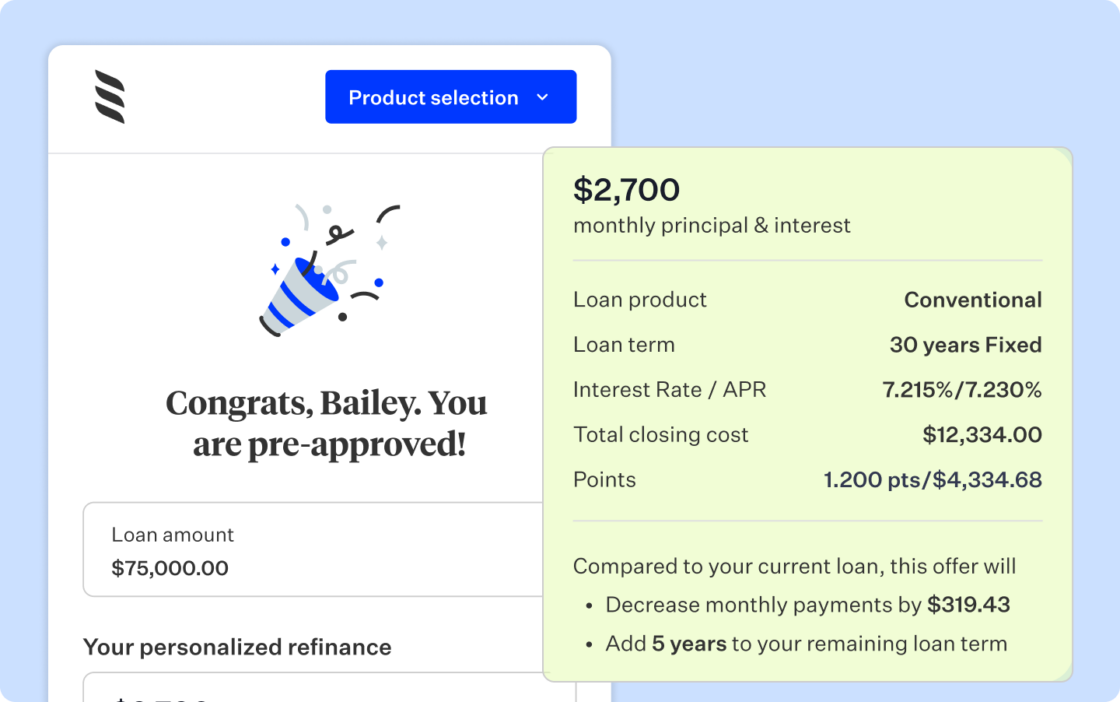Select the 30 years Fixed term
Viewport: 1120px width, 702px height.
966,345
